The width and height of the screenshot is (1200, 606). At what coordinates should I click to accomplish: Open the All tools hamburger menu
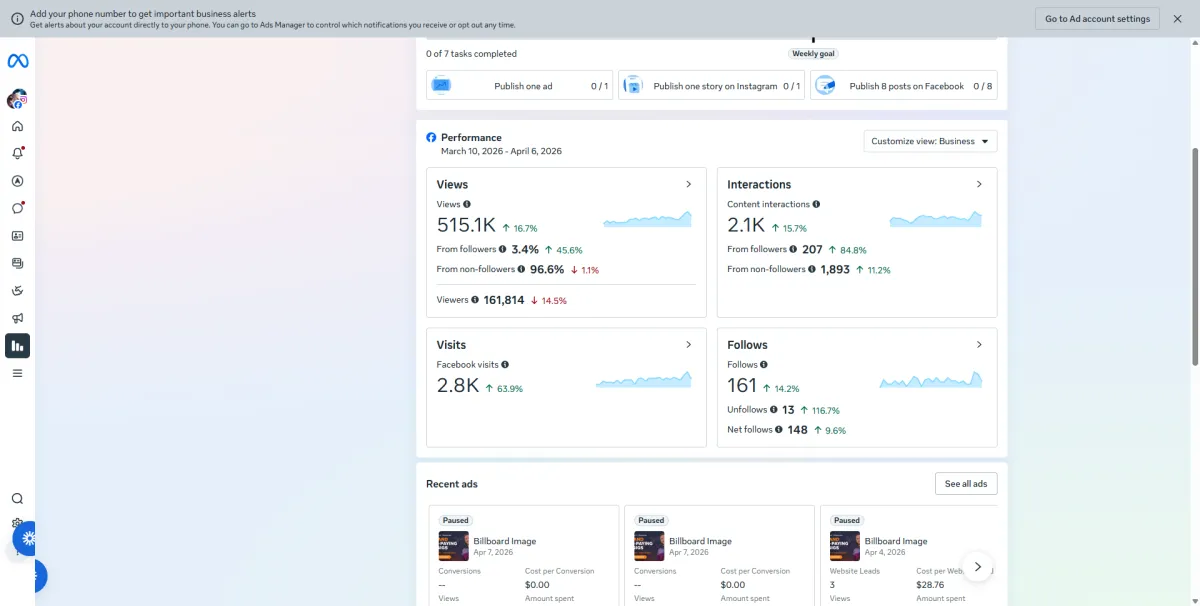click(x=17, y=373)
